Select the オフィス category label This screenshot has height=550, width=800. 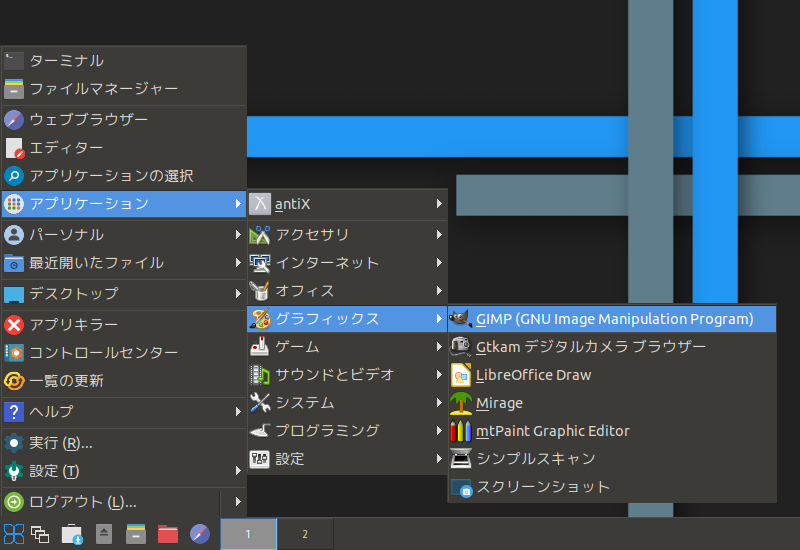click(305, 291)
